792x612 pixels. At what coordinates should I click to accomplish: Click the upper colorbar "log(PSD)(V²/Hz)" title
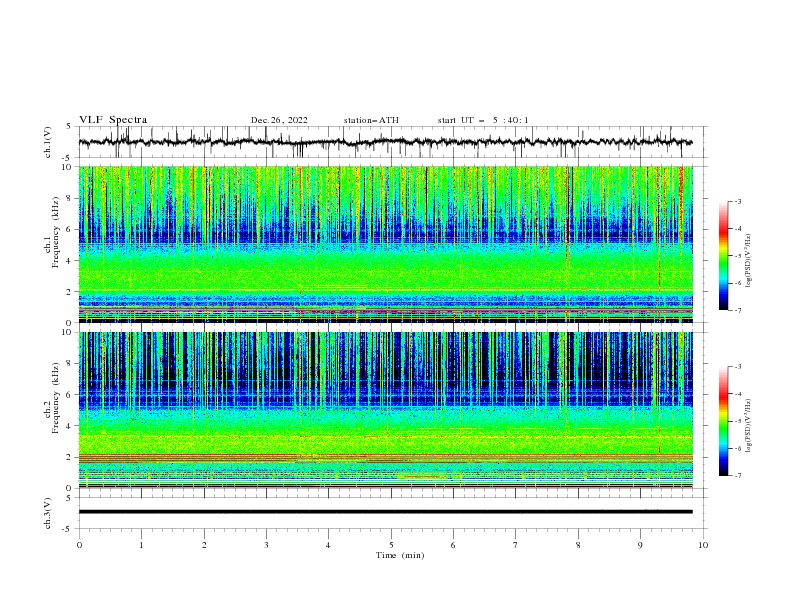point(749,260)
